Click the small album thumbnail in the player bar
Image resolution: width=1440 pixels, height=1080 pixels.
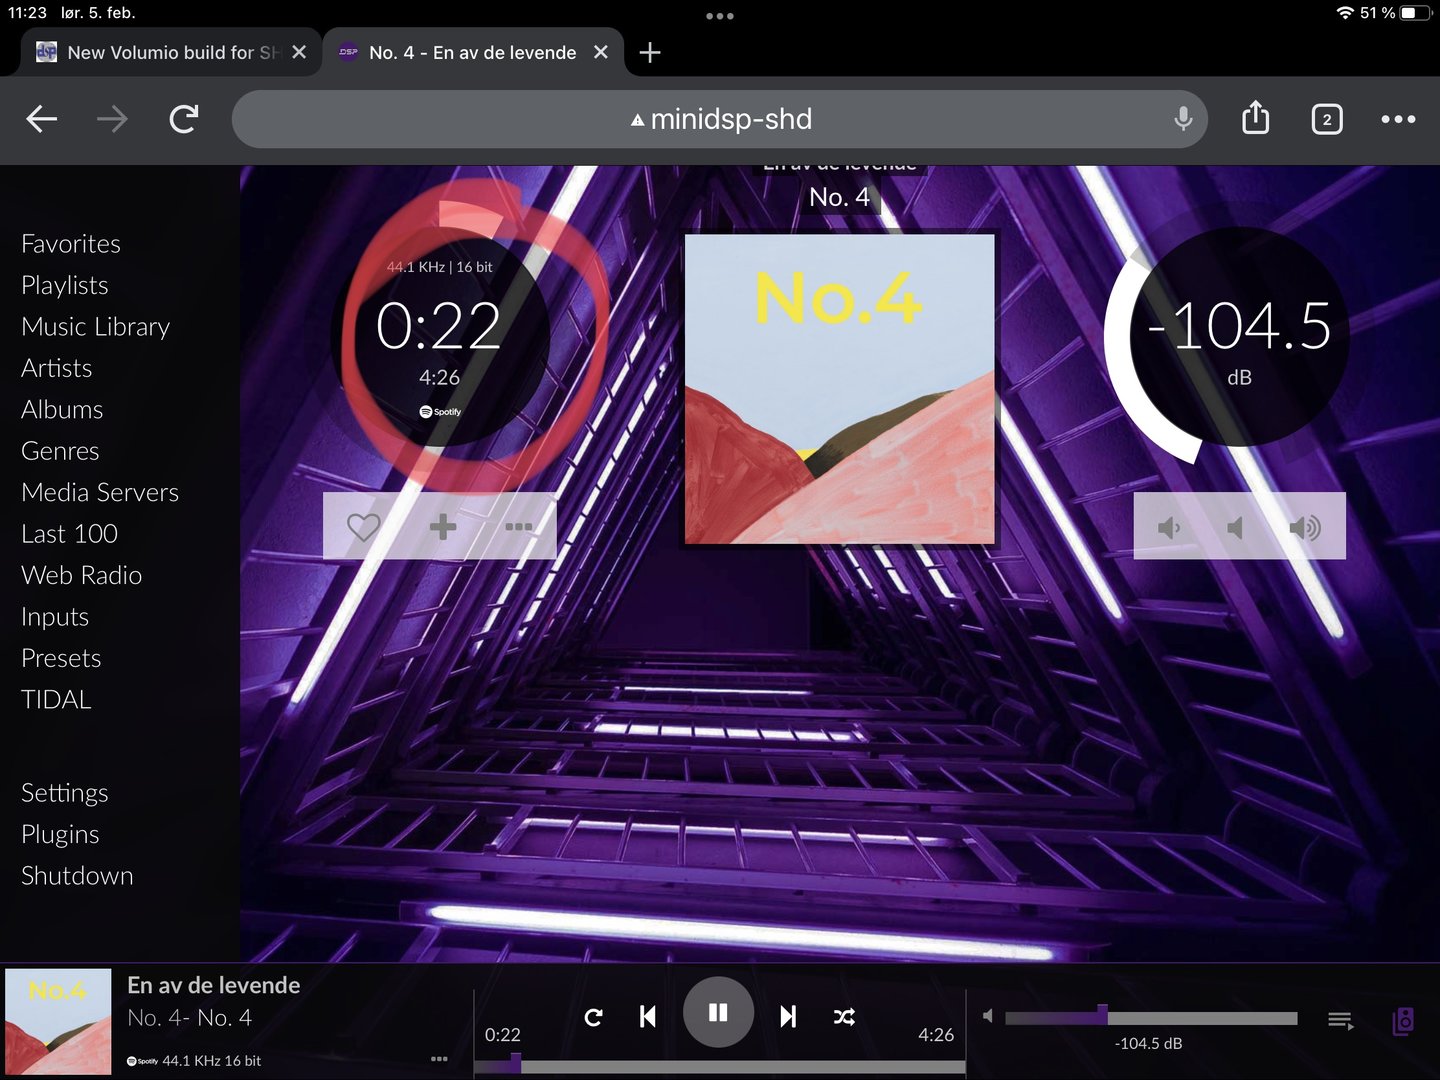58,1021
